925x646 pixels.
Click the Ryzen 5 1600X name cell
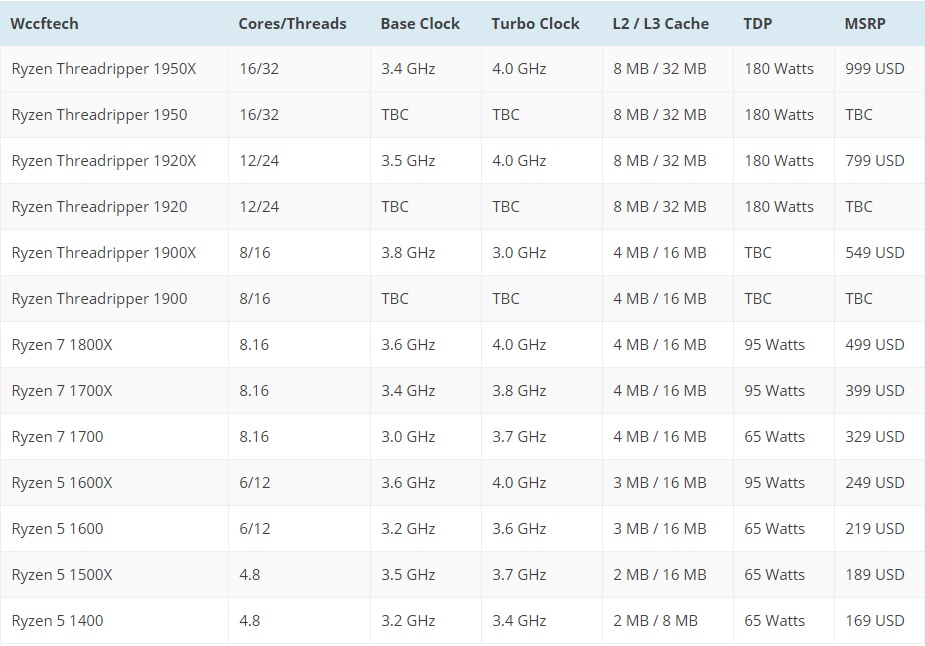coord(62,483)
